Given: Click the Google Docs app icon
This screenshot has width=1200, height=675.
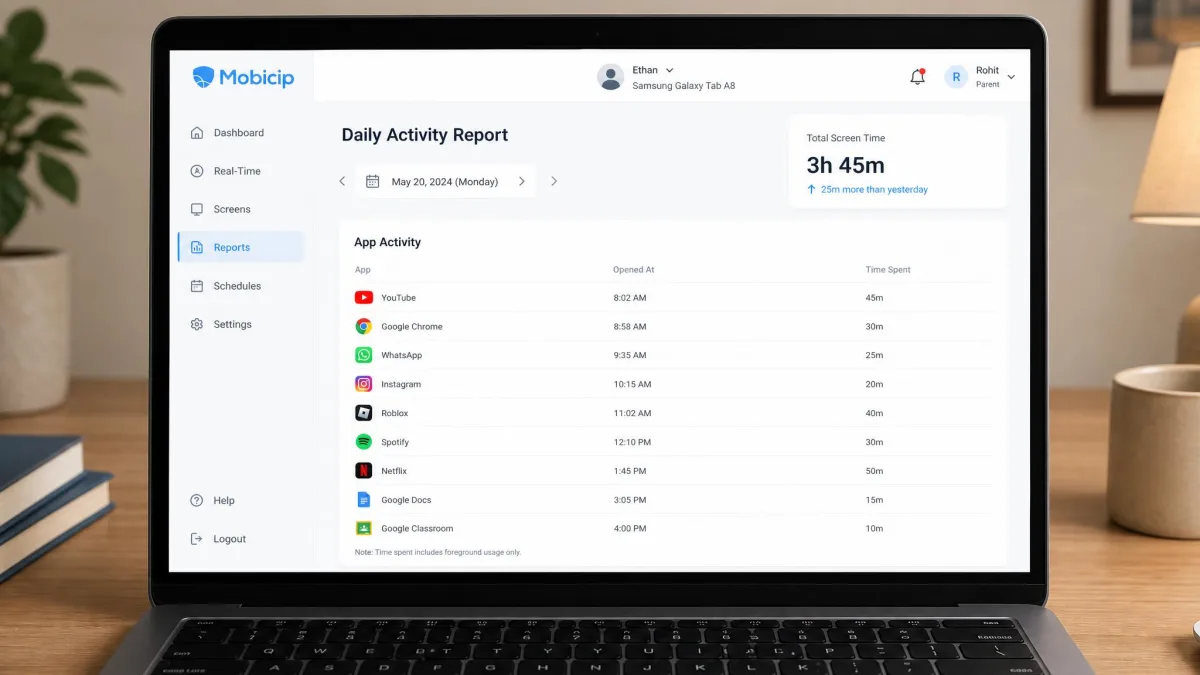Looking at the screenshot, I should 364,500.
